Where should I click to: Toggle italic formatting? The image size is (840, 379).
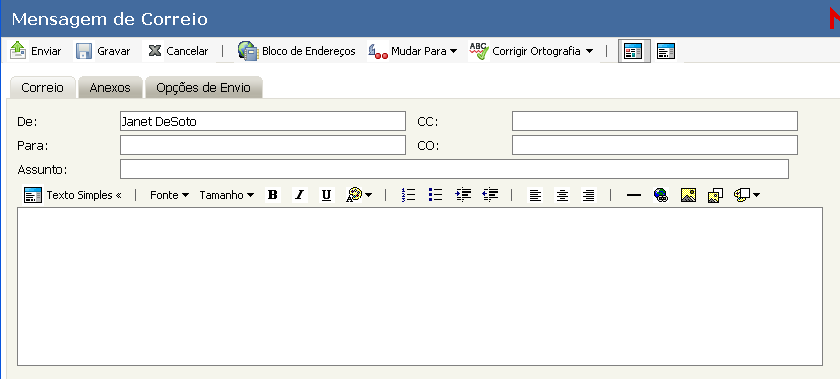pyautogui.click(x=300, y=195)
